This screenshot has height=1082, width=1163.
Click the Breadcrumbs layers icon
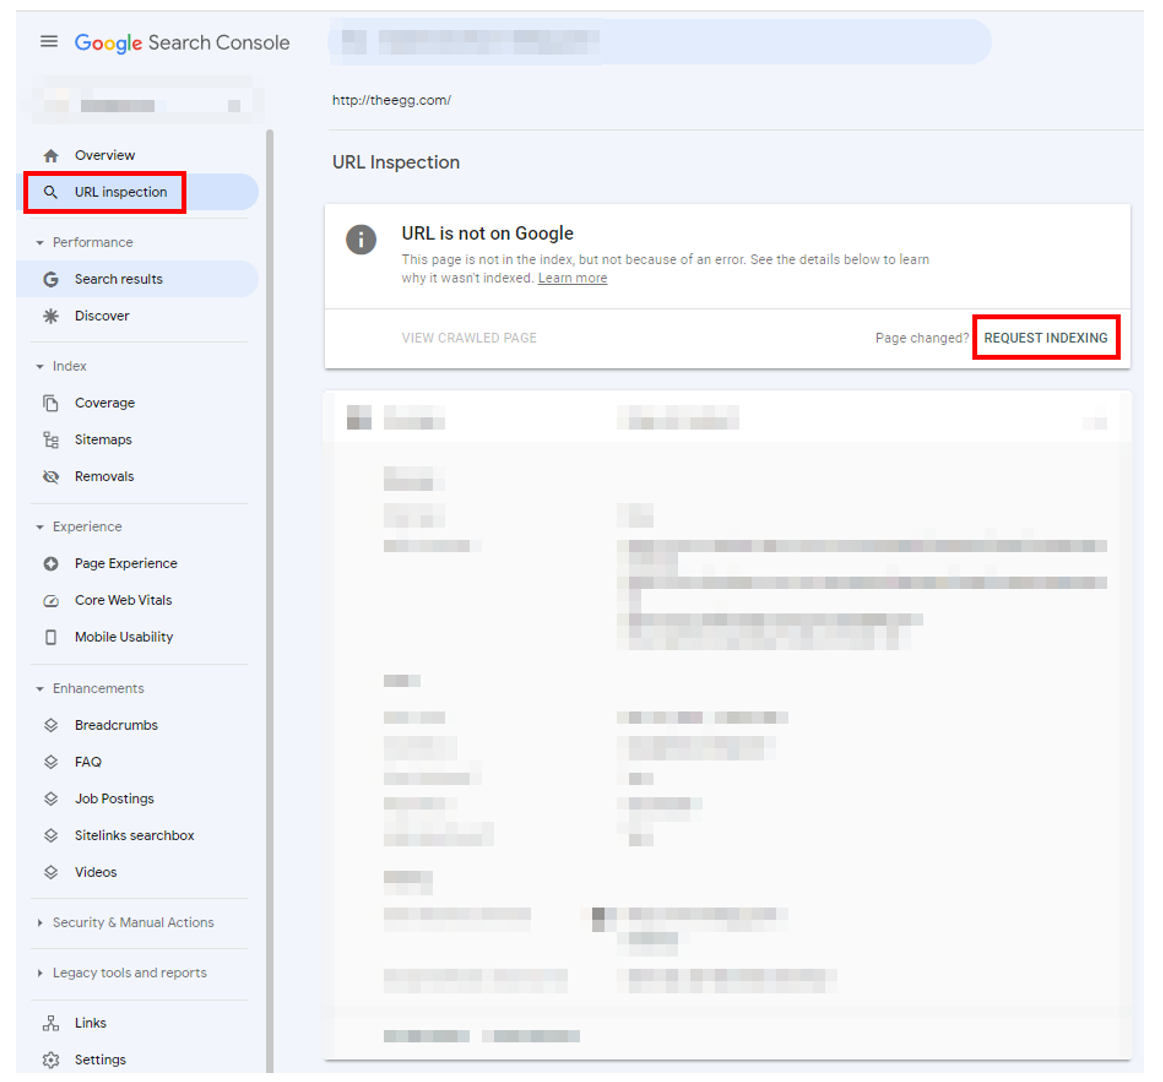click(50, 725)
